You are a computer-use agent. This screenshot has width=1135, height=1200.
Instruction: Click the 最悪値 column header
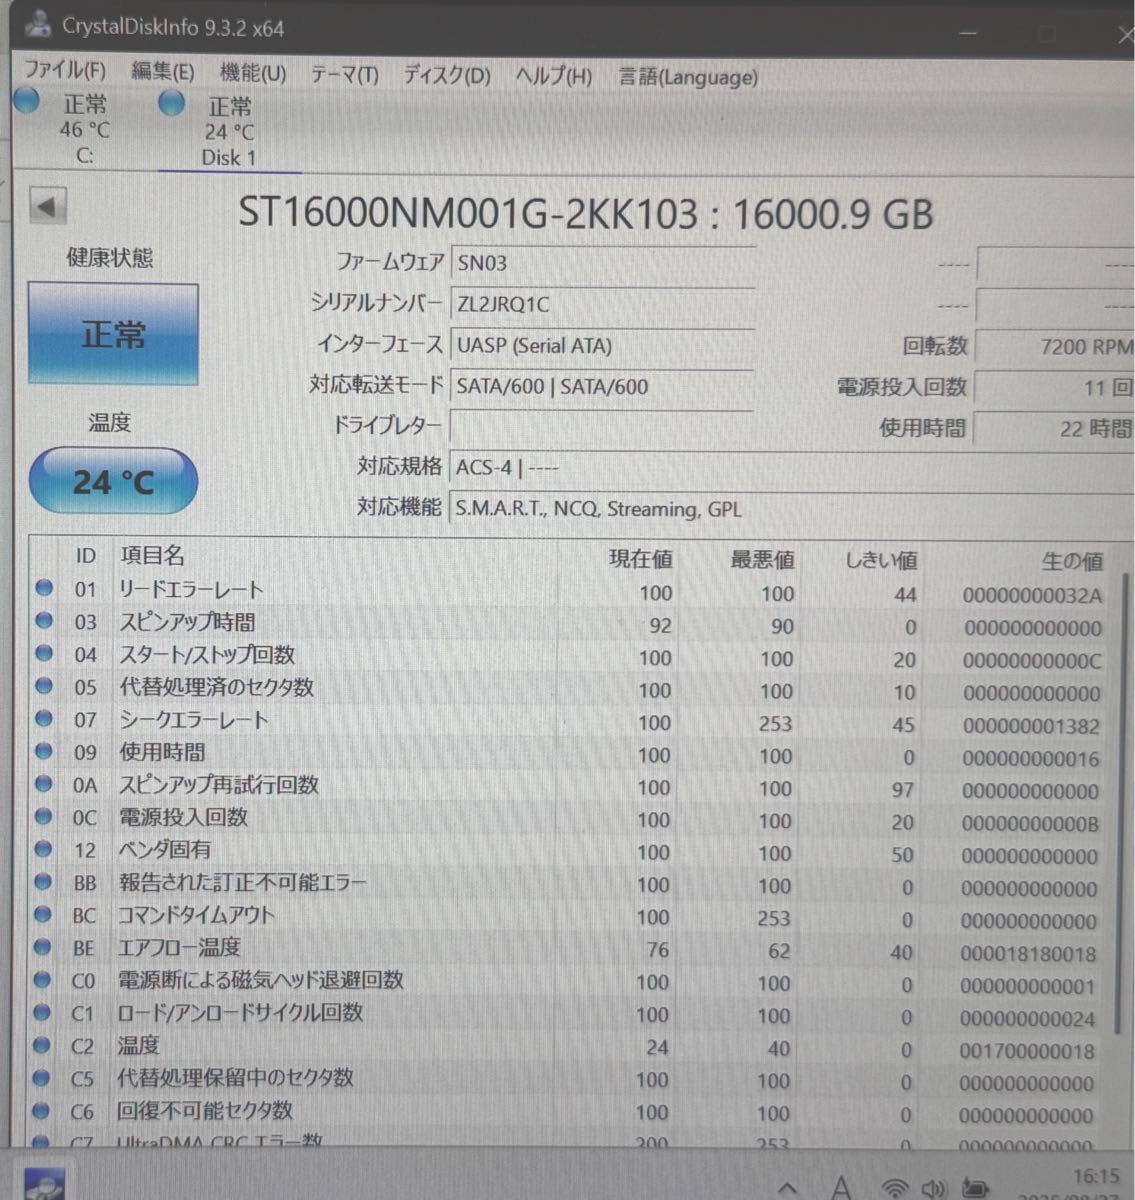762,560
